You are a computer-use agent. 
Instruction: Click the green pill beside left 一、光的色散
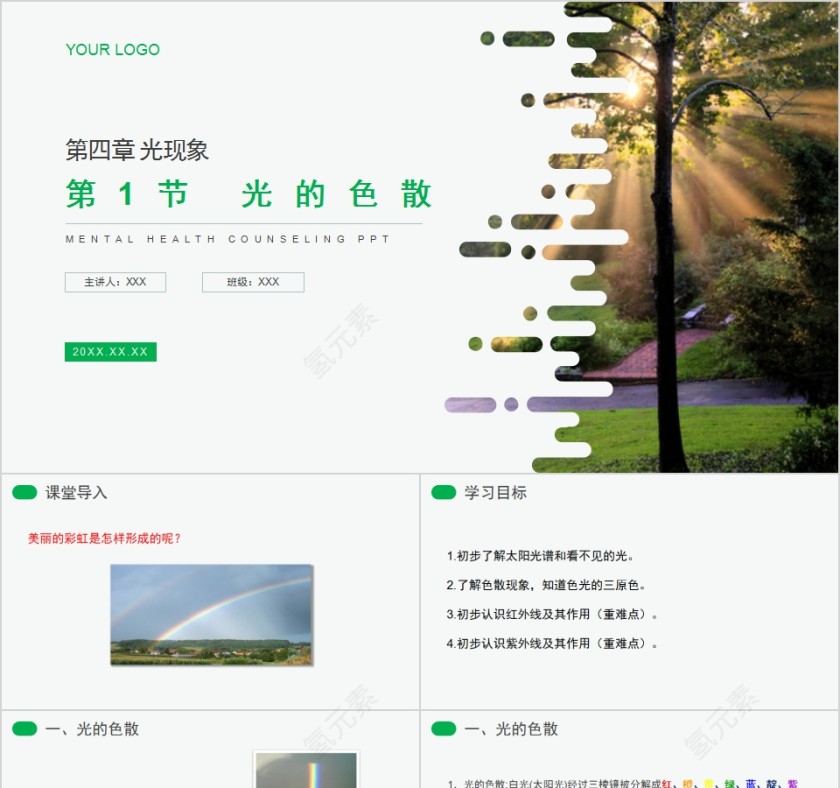click(25, 729)
